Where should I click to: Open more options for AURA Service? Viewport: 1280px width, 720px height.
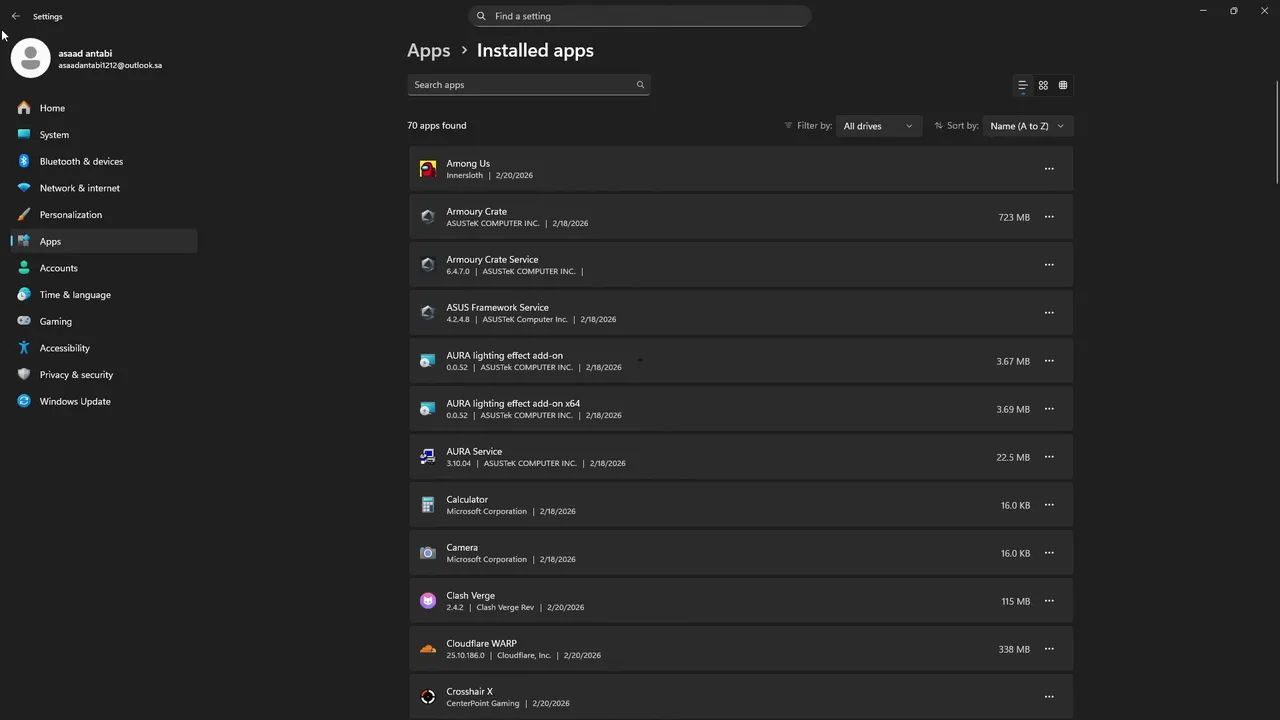coord(1049,457)
